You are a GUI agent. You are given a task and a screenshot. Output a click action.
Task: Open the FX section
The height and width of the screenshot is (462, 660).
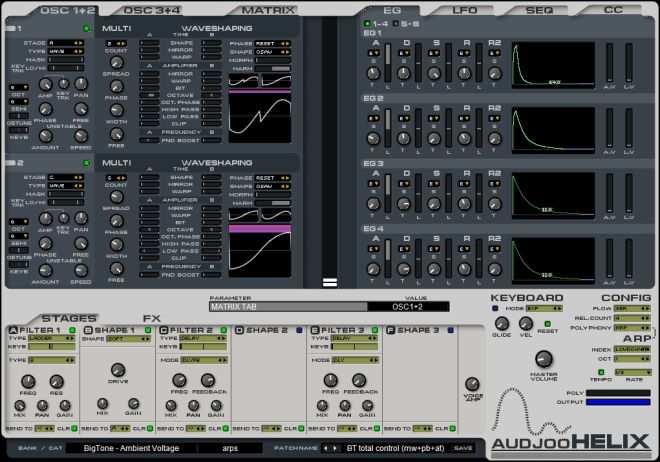tap(152, 318)
